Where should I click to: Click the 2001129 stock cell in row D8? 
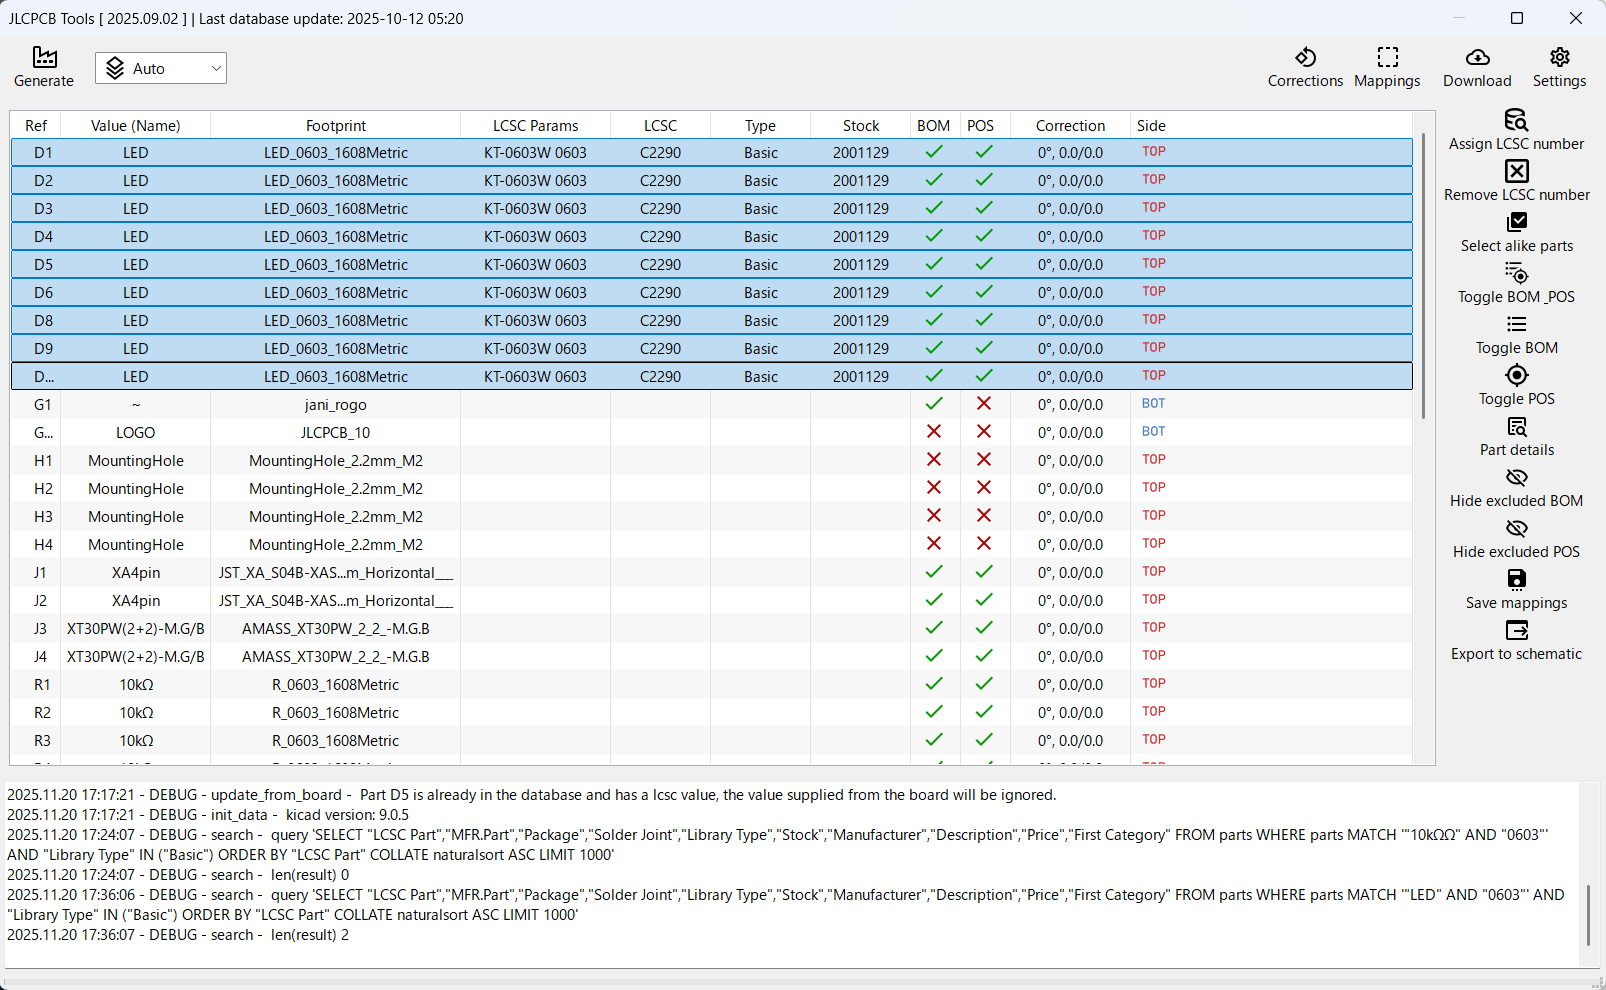(861, 320)
